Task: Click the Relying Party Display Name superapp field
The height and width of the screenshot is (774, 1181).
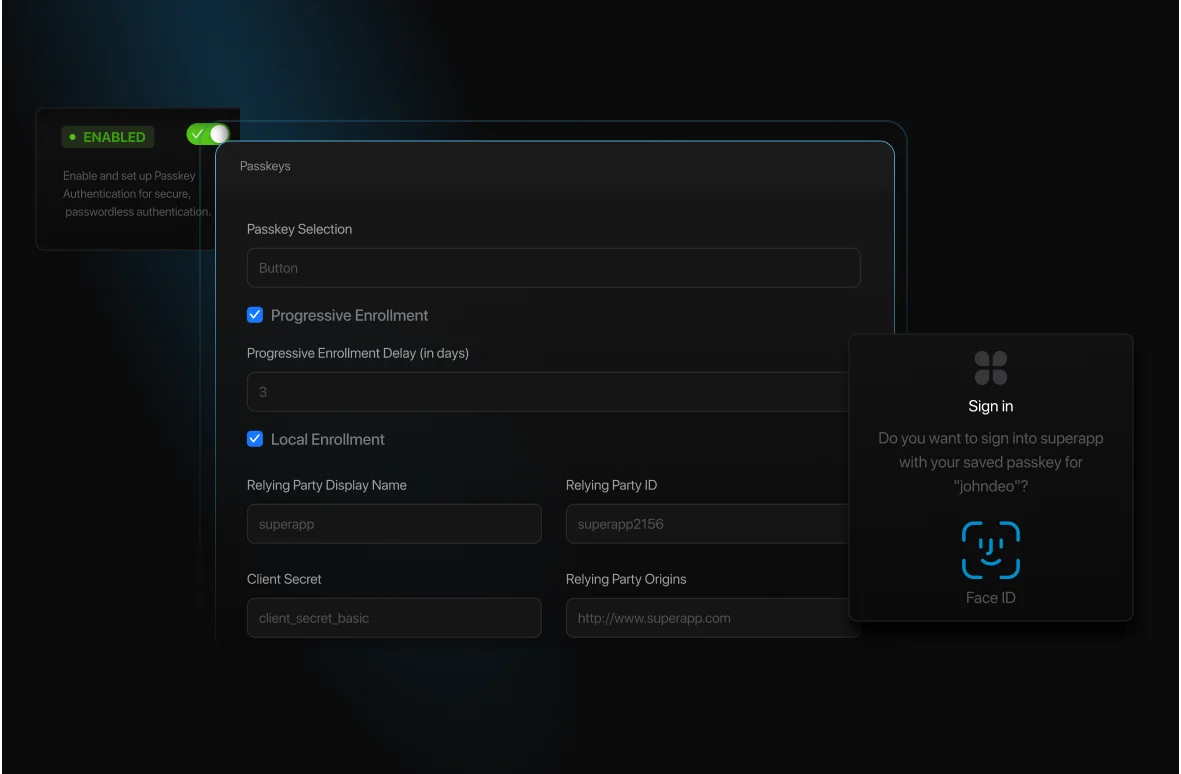Action: pos(393,523)
